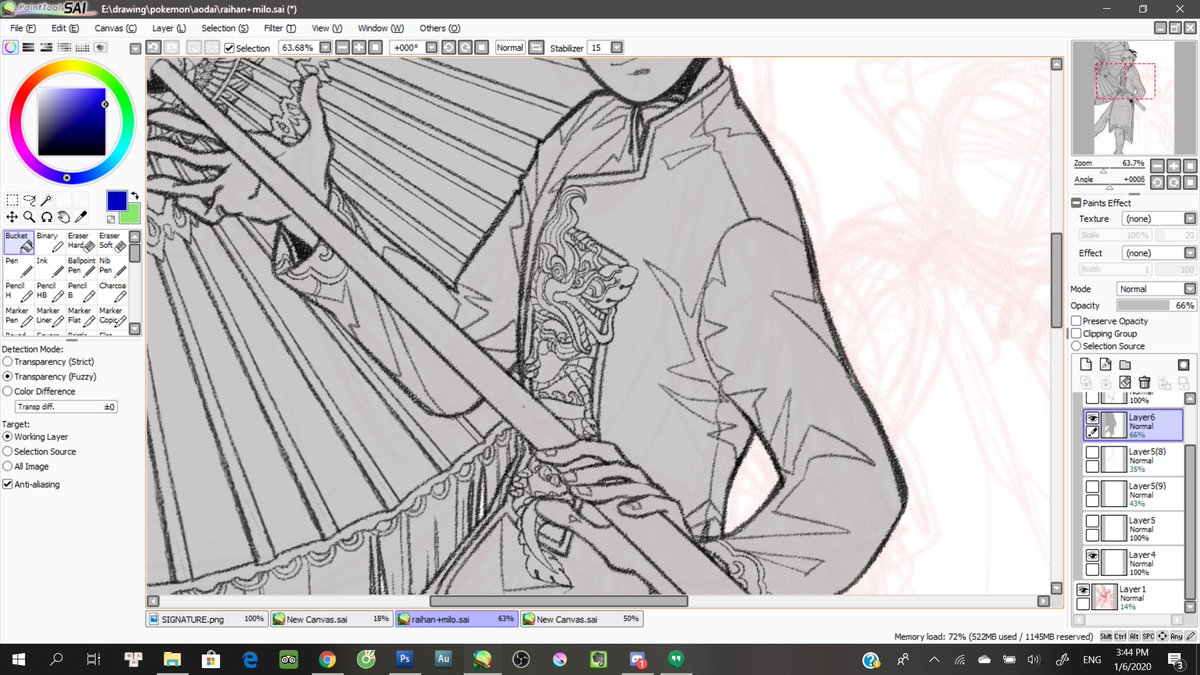
Task: Select the Layer5(9) row
Action: (1133, 494)
